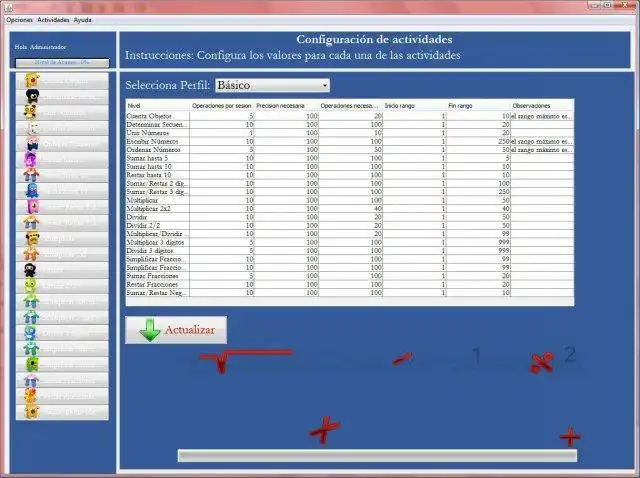Open the Ayuda menu
640x478 pixels.
pos(82,20)
